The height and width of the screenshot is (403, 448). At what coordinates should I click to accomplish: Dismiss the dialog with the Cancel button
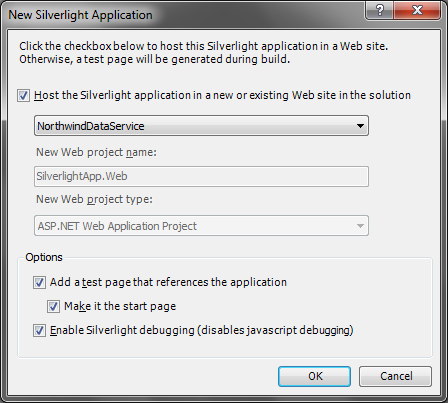(396, 376)
